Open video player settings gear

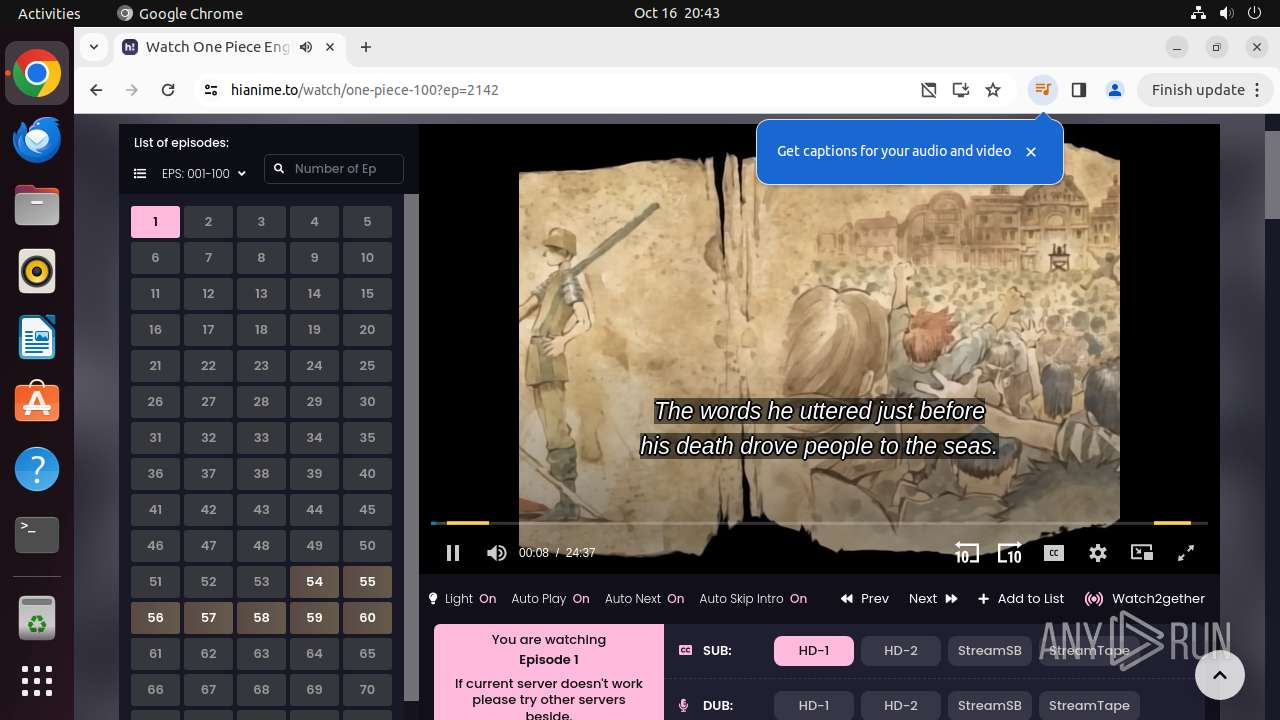tap(1098, 553)
